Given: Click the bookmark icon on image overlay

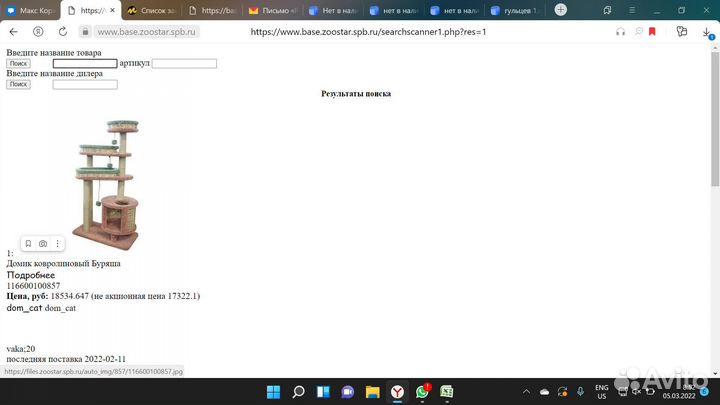Looking at the screenshot, I should 28,244.
